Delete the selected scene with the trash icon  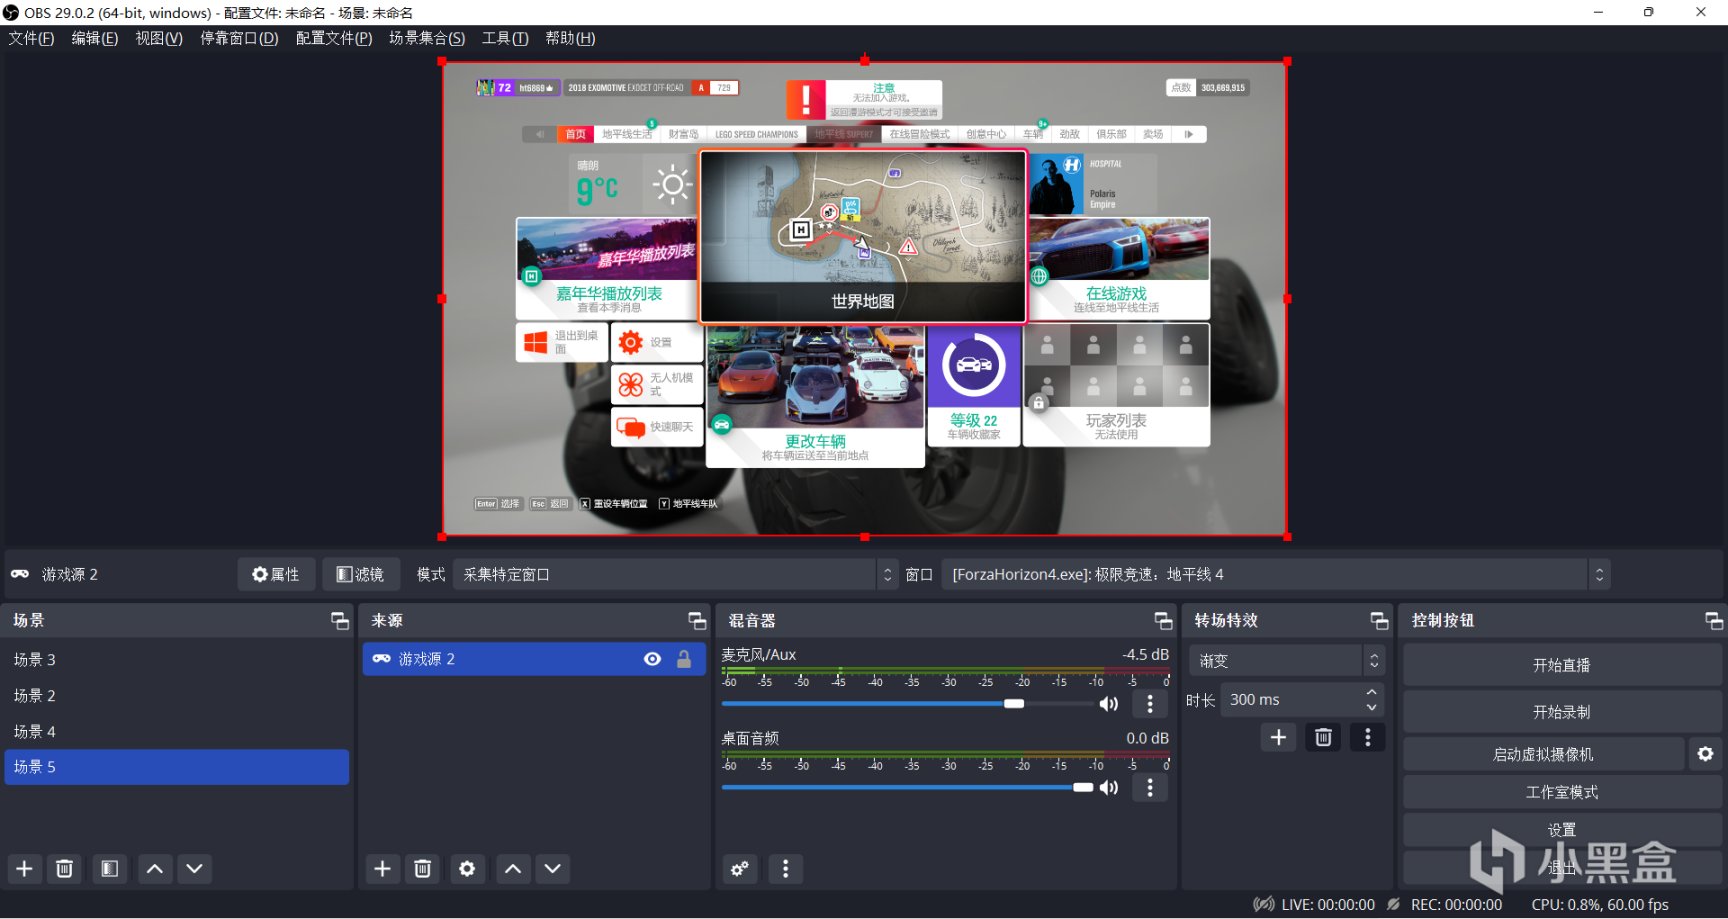[64, 869]
